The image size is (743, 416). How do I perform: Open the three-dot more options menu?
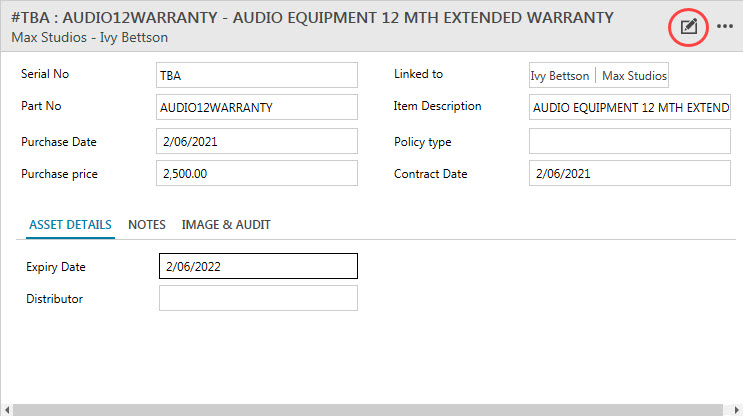pos(725,27)
